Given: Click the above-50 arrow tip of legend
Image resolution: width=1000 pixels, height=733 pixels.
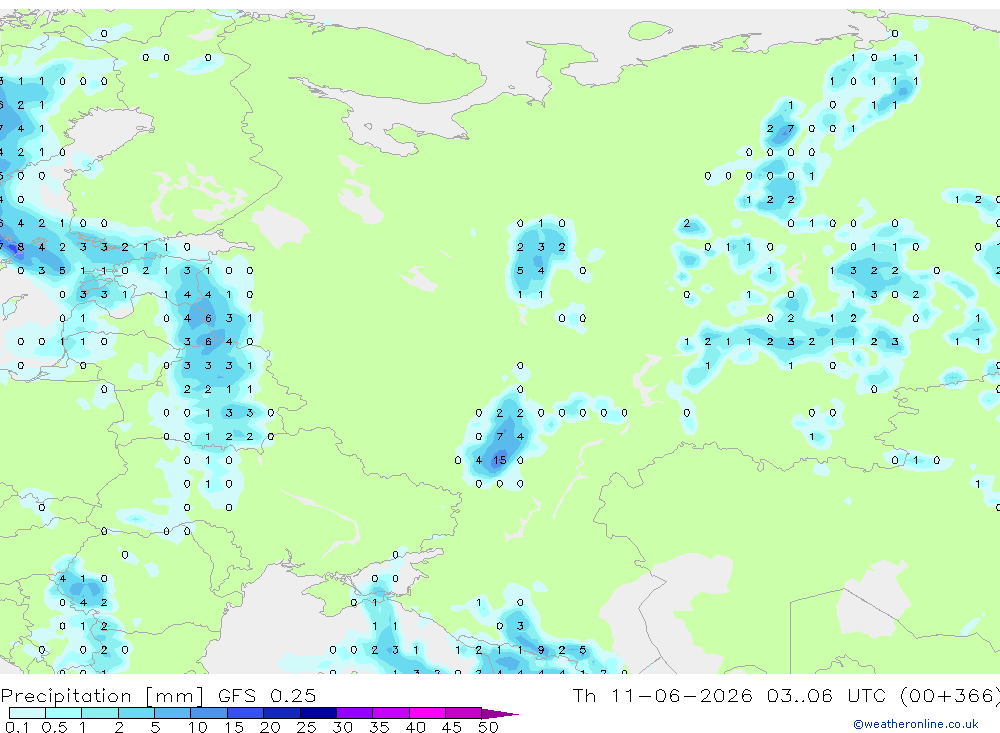Looking at the screenshot, I should [x=500, y=713].
